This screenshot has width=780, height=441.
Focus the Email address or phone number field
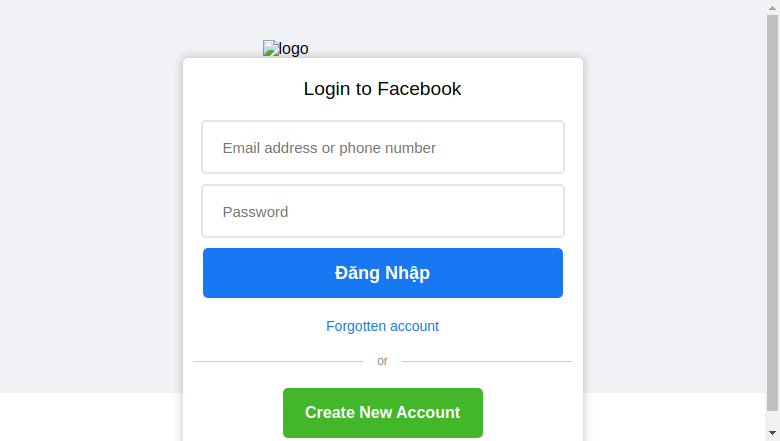tap(383, 147)
